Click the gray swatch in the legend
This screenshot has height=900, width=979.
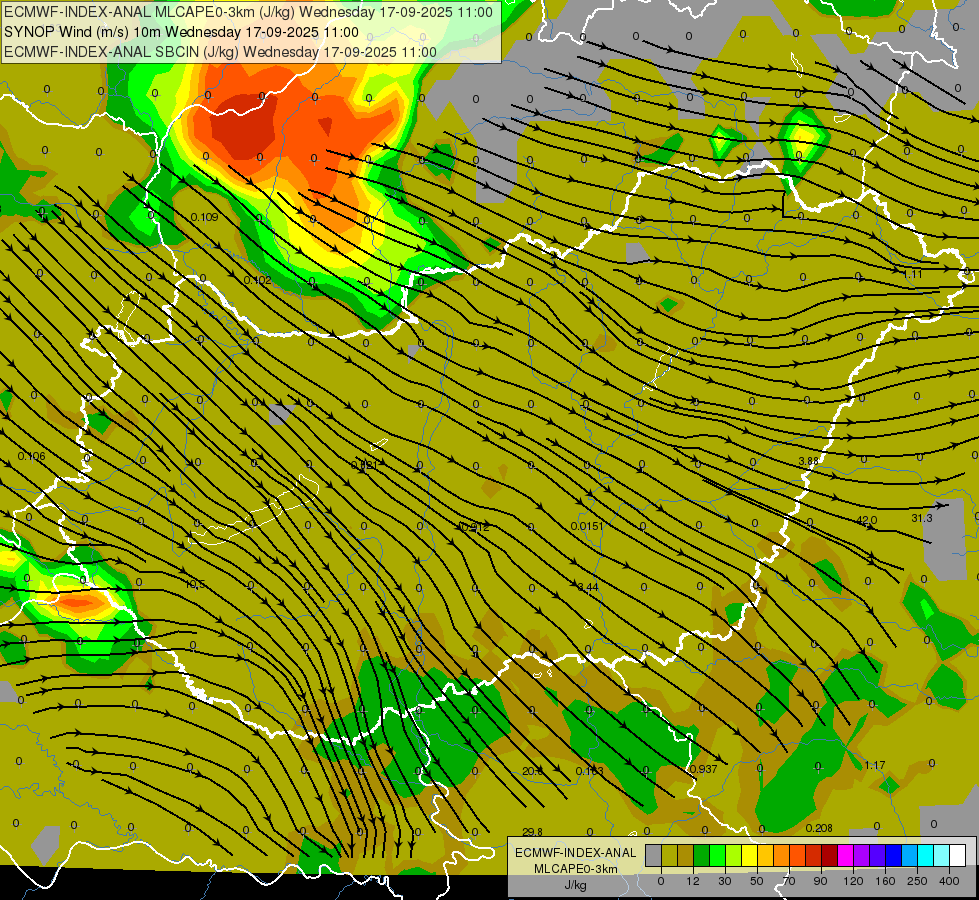coord(654,855)
